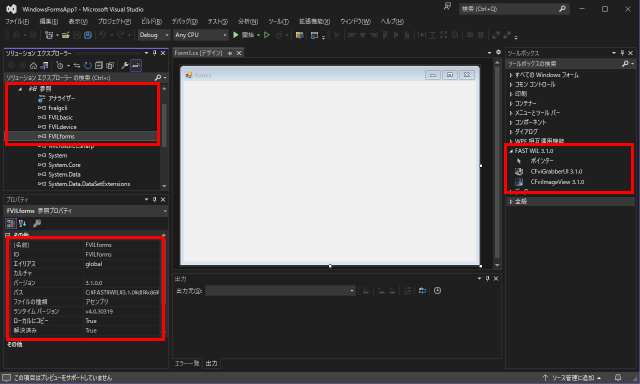The height and width of the screenshot is (384, 640).
Task: Open the Output source dropdown
Action: (280, 291)
